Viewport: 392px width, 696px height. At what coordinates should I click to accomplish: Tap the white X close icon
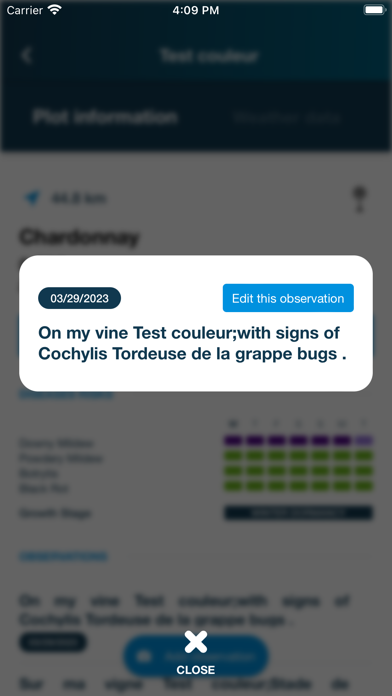pos(196,642)
